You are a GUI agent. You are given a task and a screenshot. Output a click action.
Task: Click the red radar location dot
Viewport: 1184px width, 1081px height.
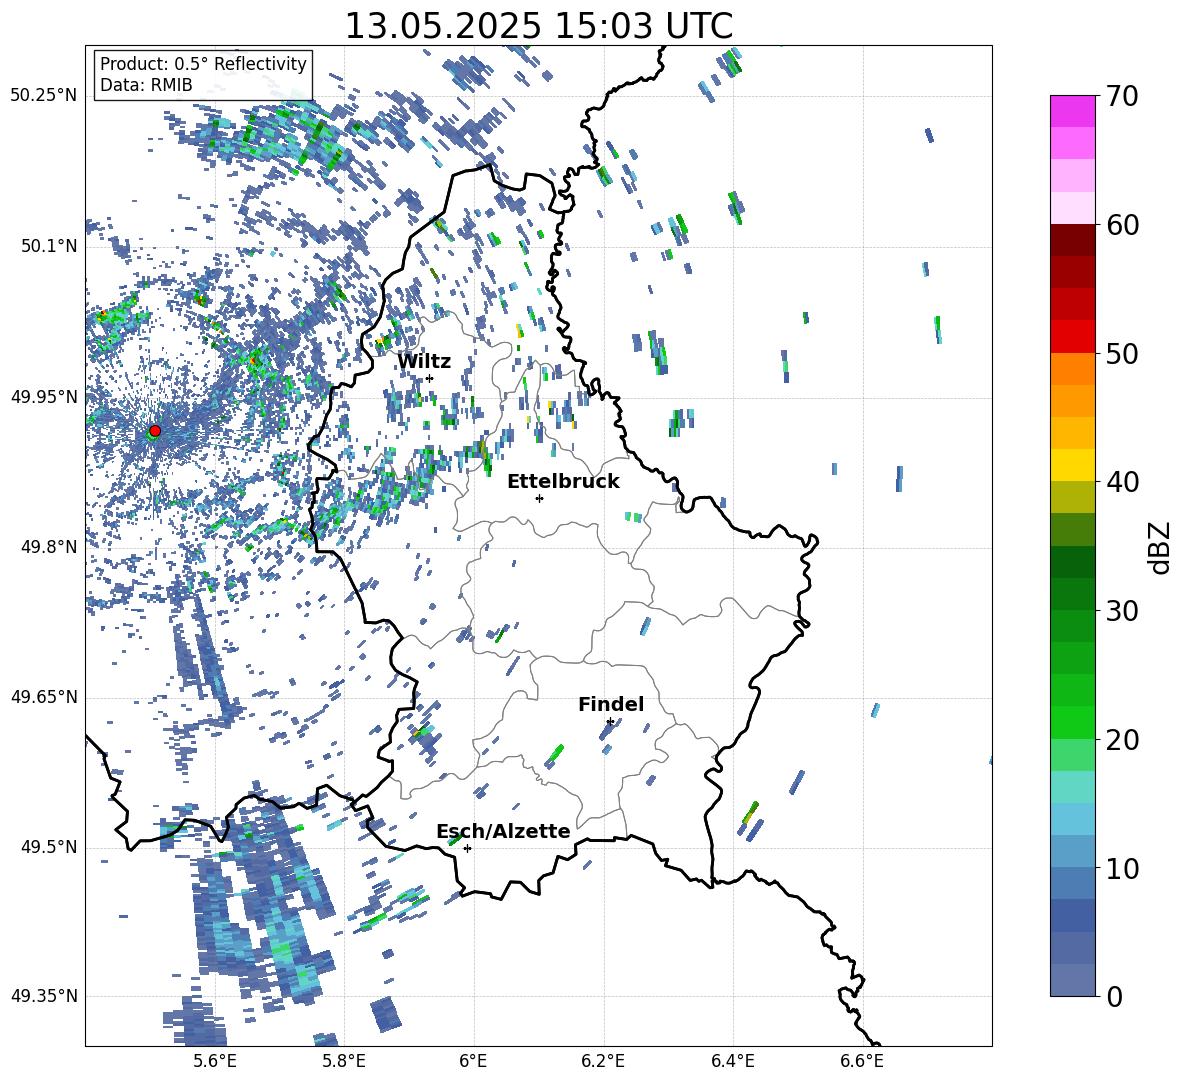tap(155, 430)
